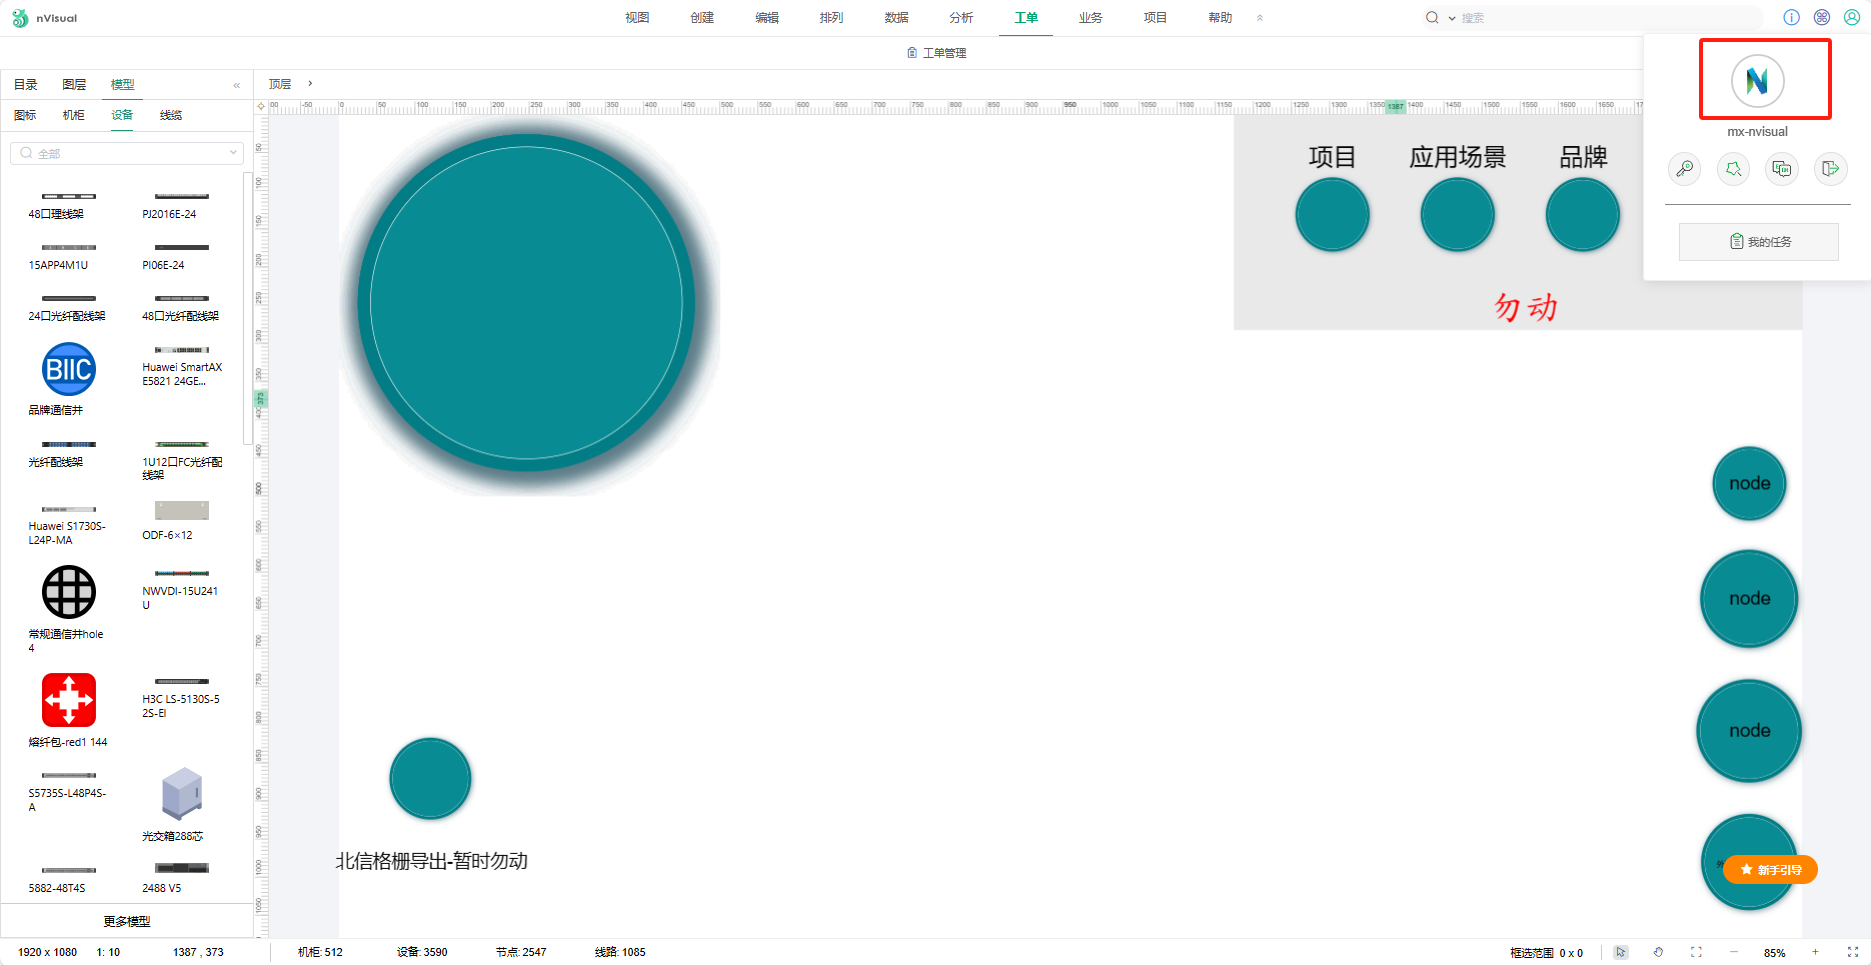Screen dimensions: 1871x965
Task: Switch to the 目录 tab
Action: click(x=26, y=85)
